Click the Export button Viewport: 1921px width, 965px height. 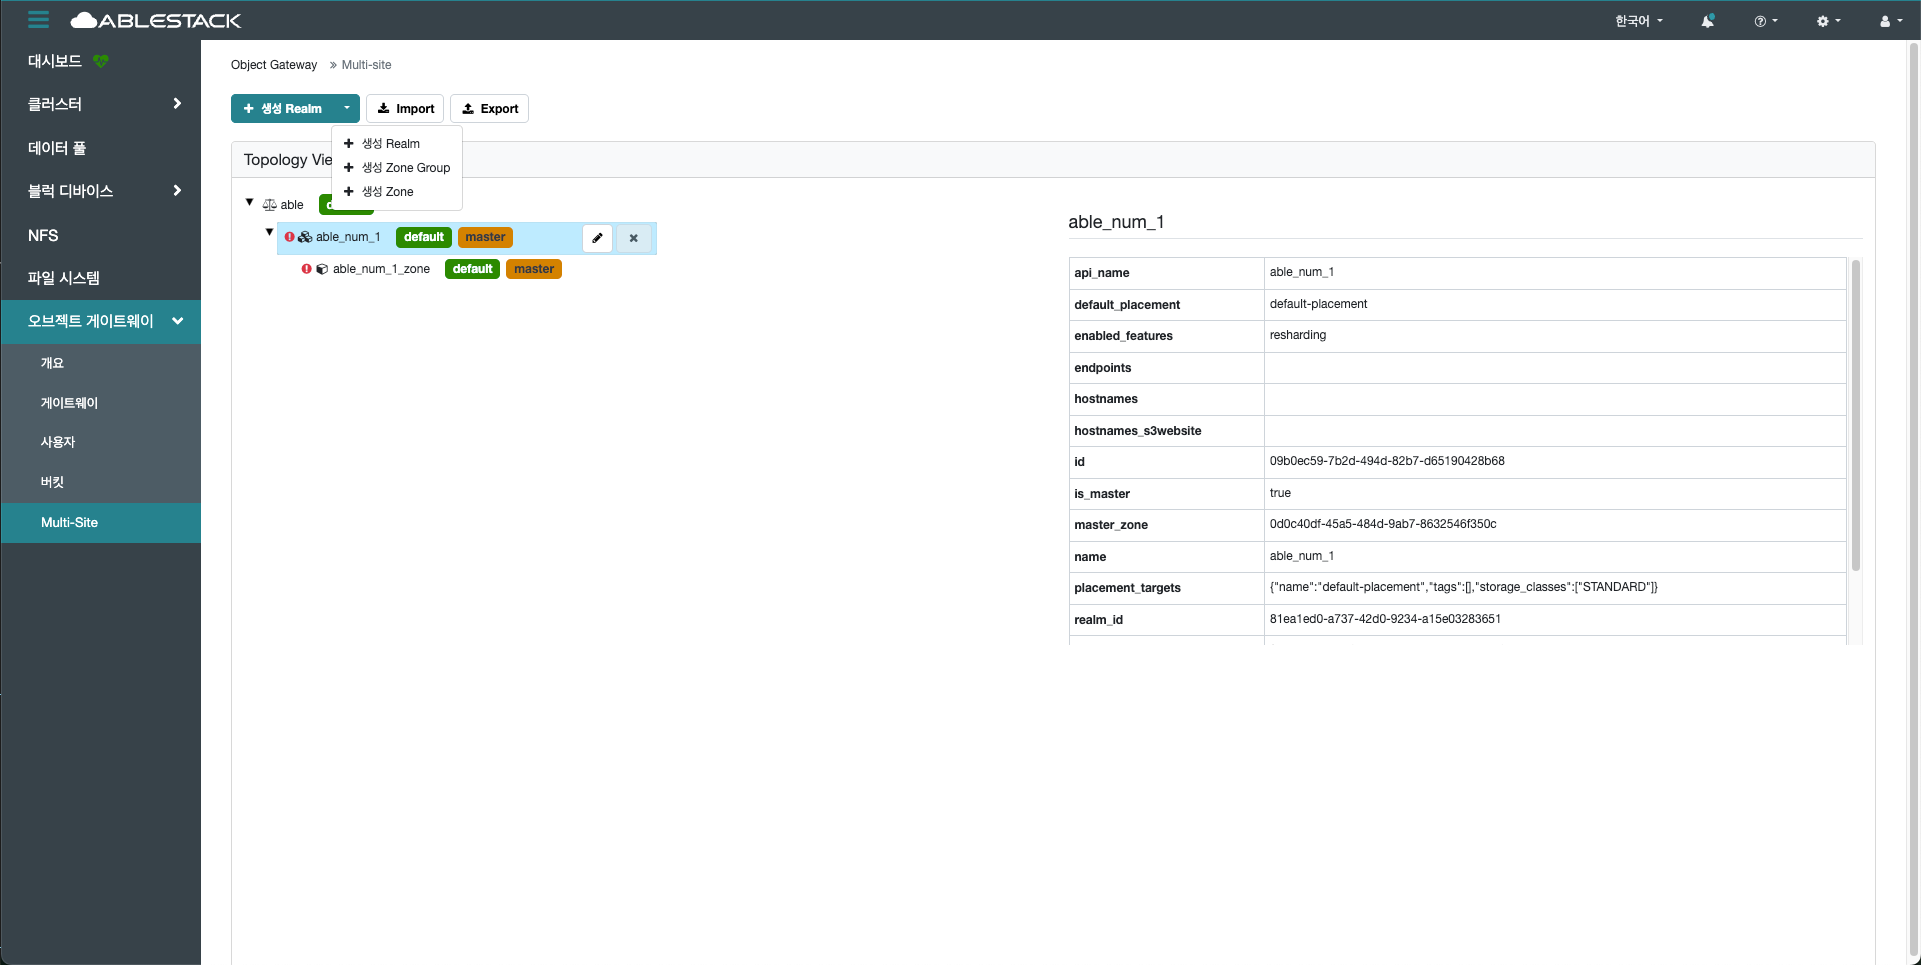489,108
